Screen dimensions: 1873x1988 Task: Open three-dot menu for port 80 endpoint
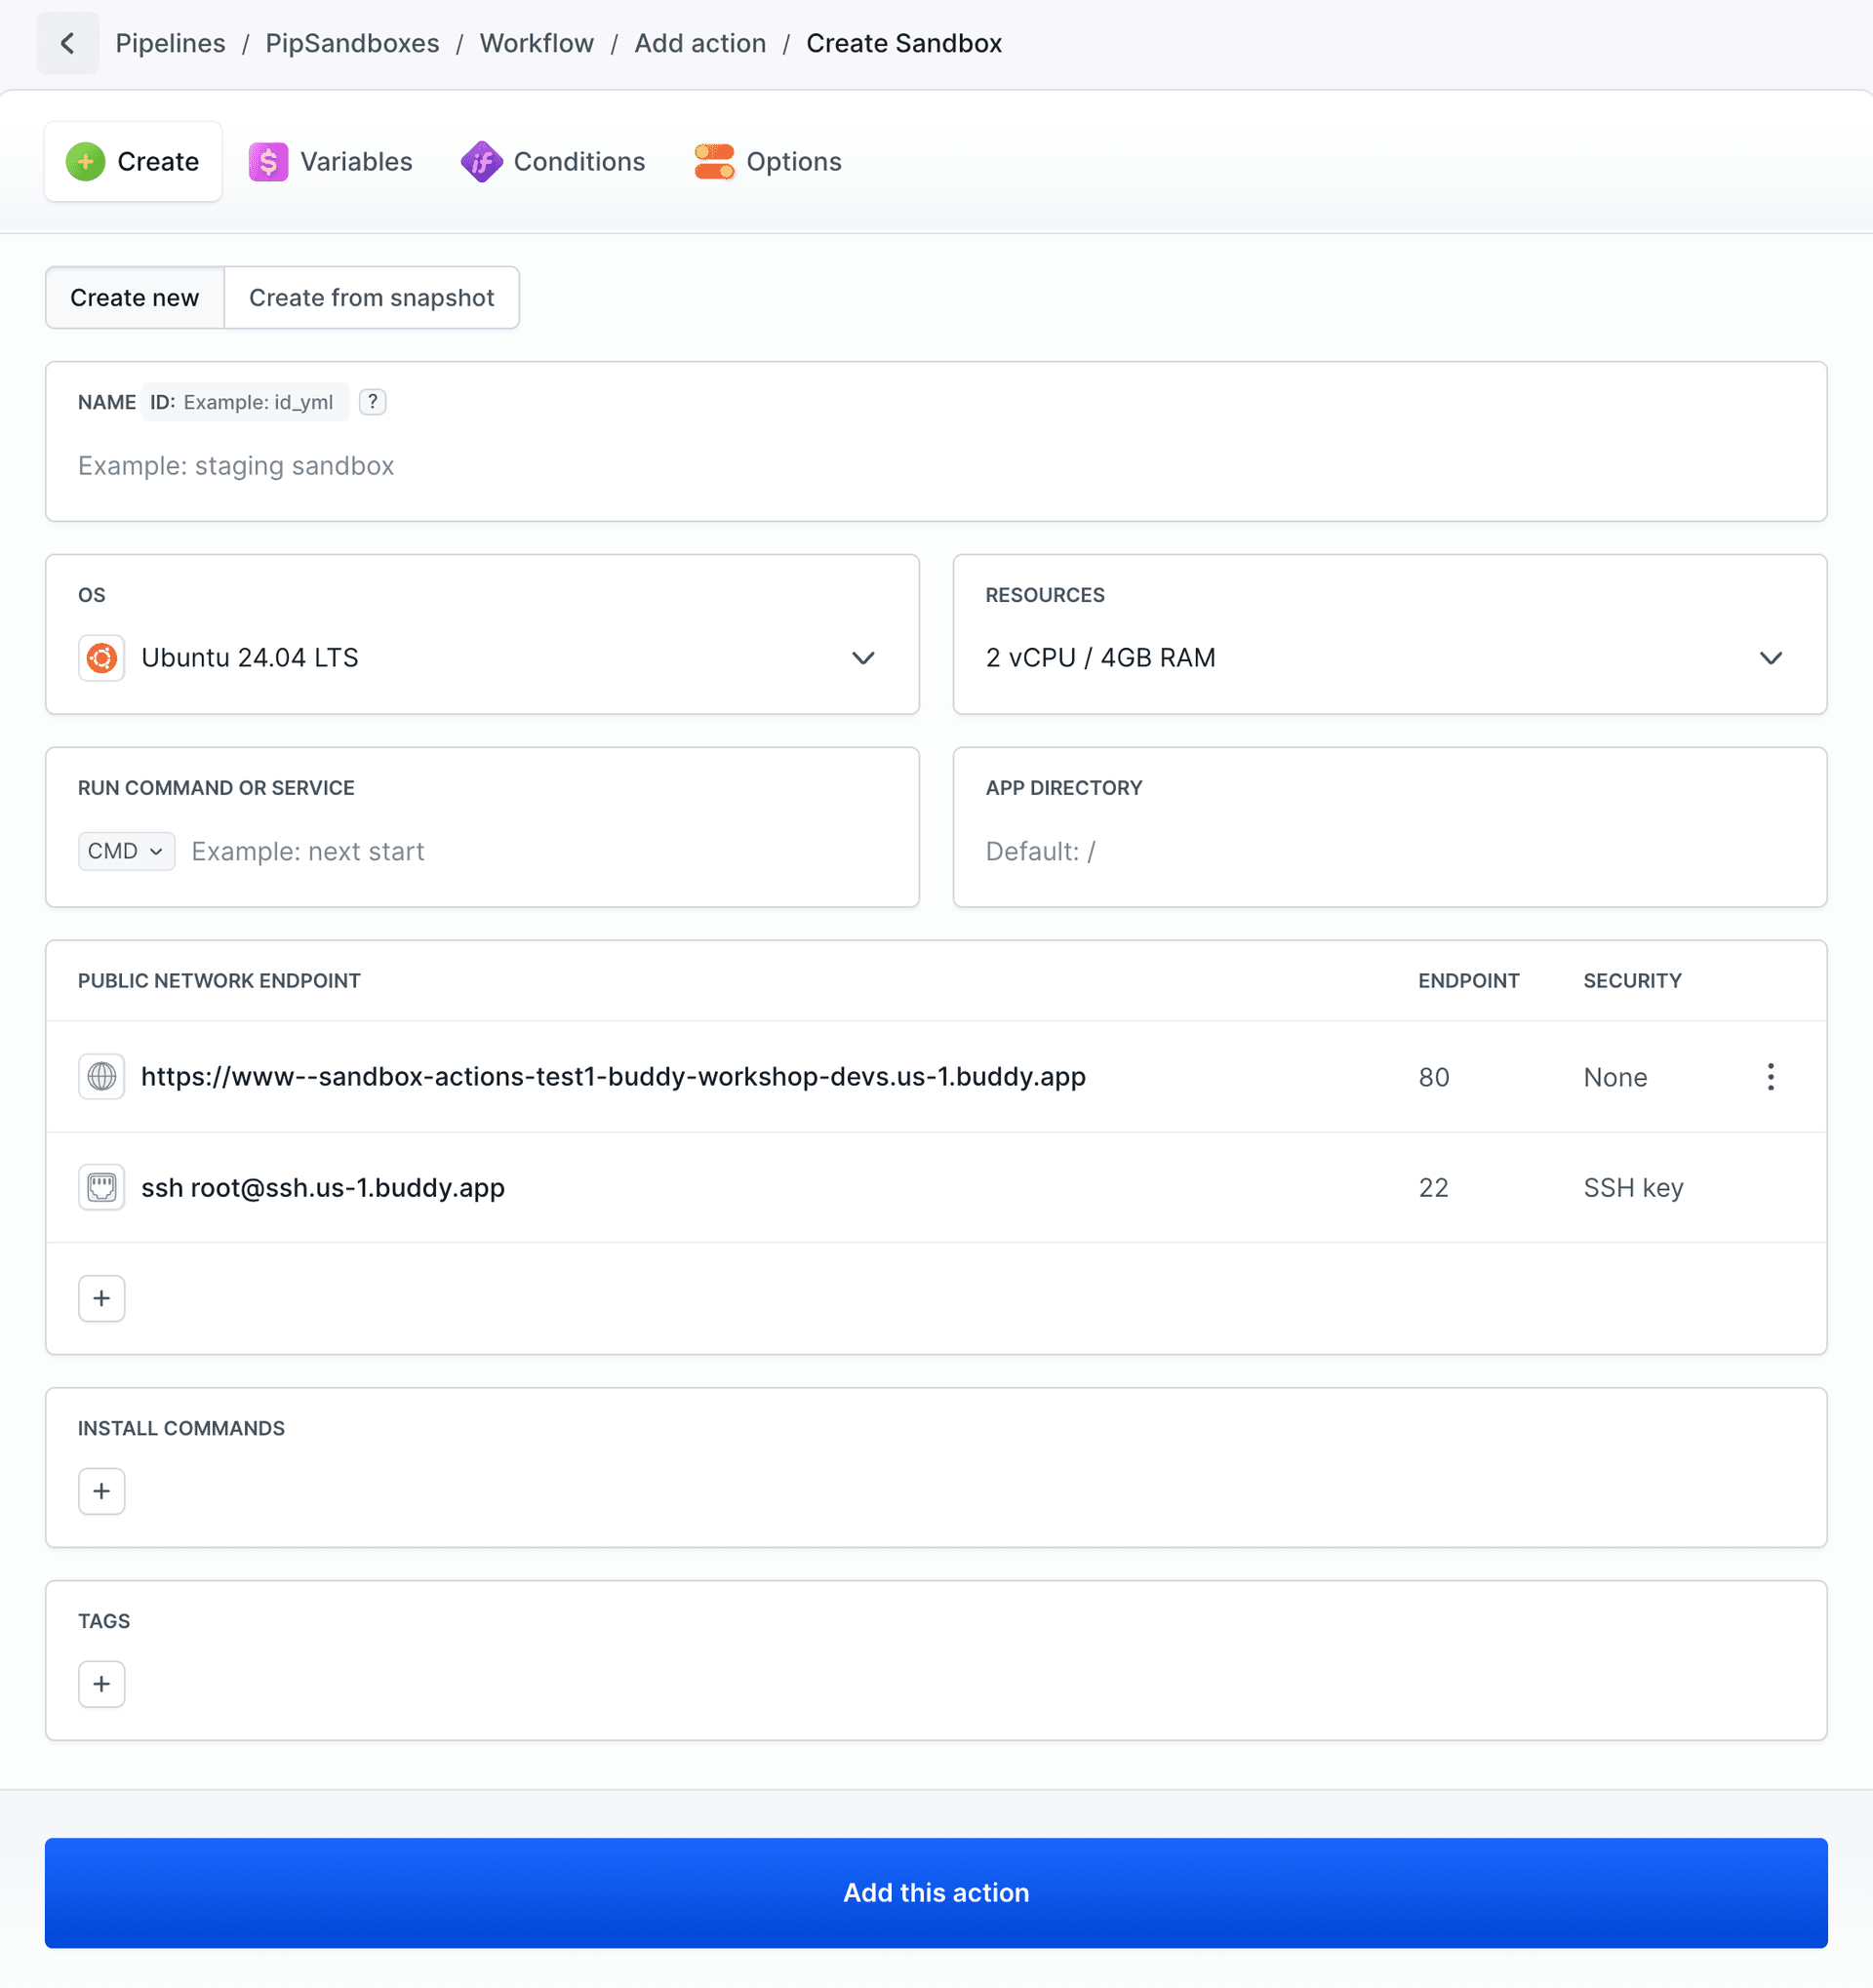[x=1770, y=1077]
